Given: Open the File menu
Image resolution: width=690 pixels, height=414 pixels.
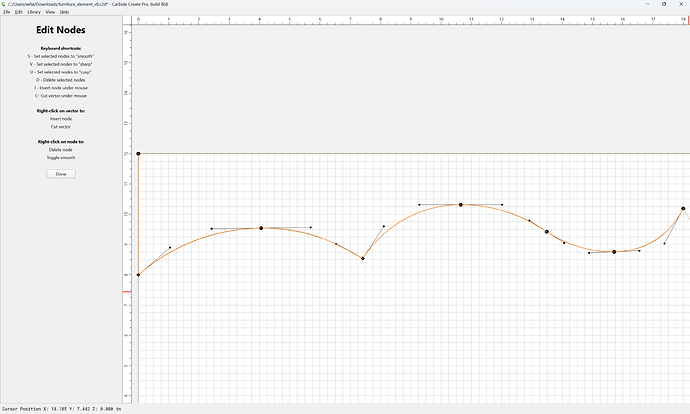Looking at the screenshot, I should coord(7,12).
